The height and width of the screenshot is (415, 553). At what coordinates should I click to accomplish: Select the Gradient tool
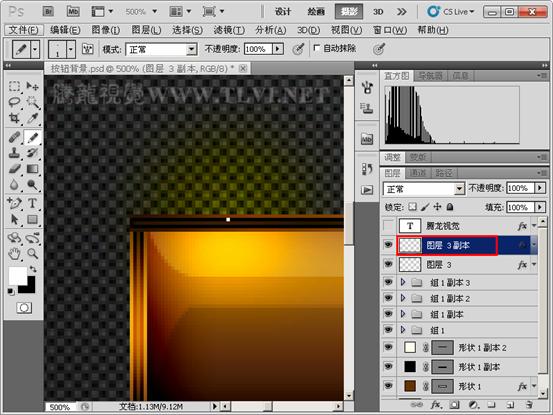point(32,169)
